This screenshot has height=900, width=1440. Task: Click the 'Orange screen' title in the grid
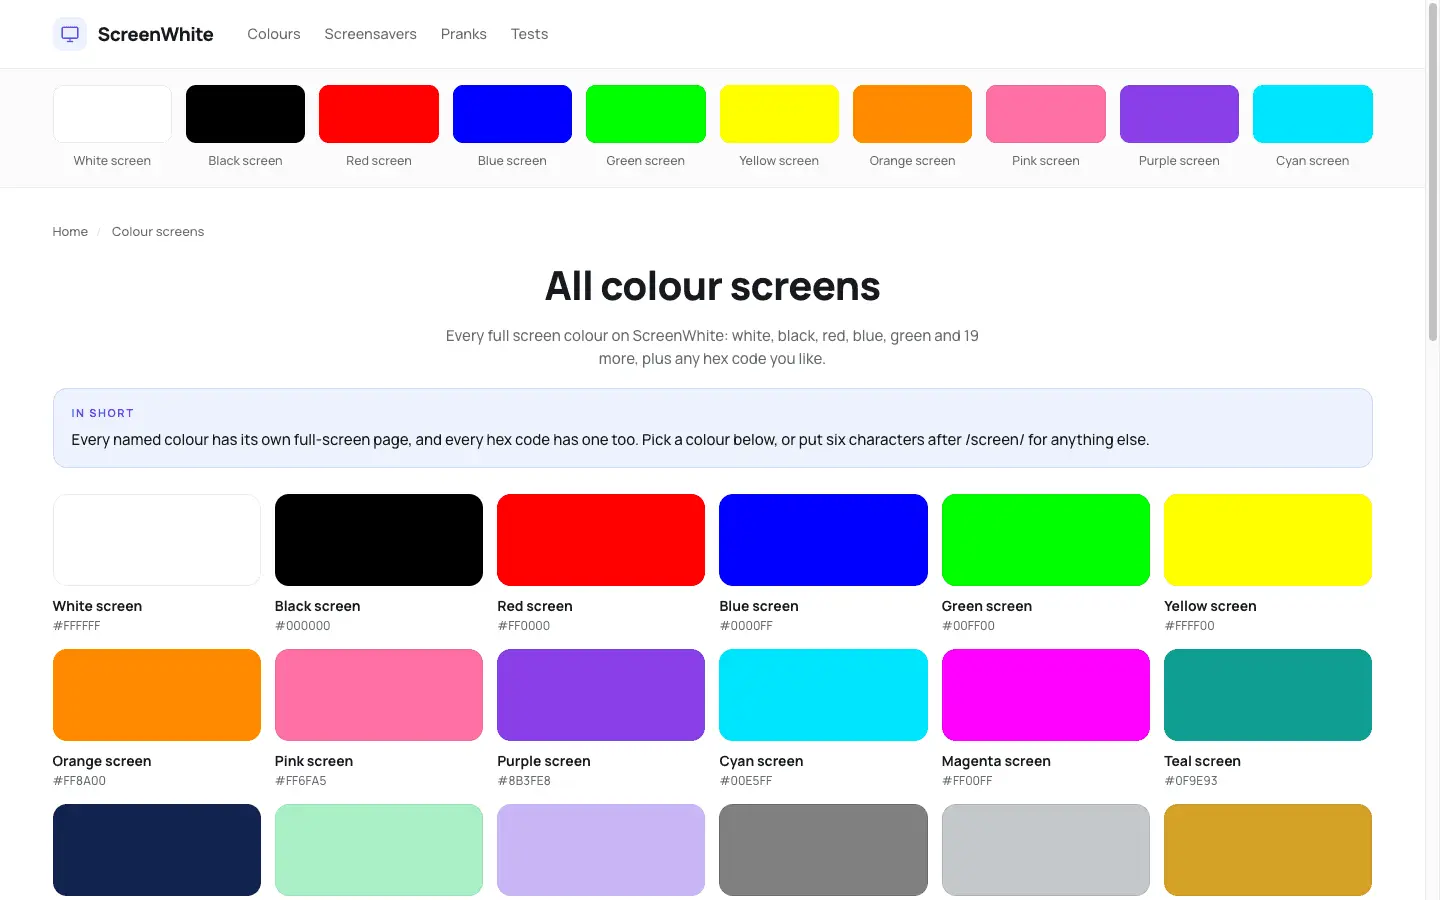(x=102, y=761)
